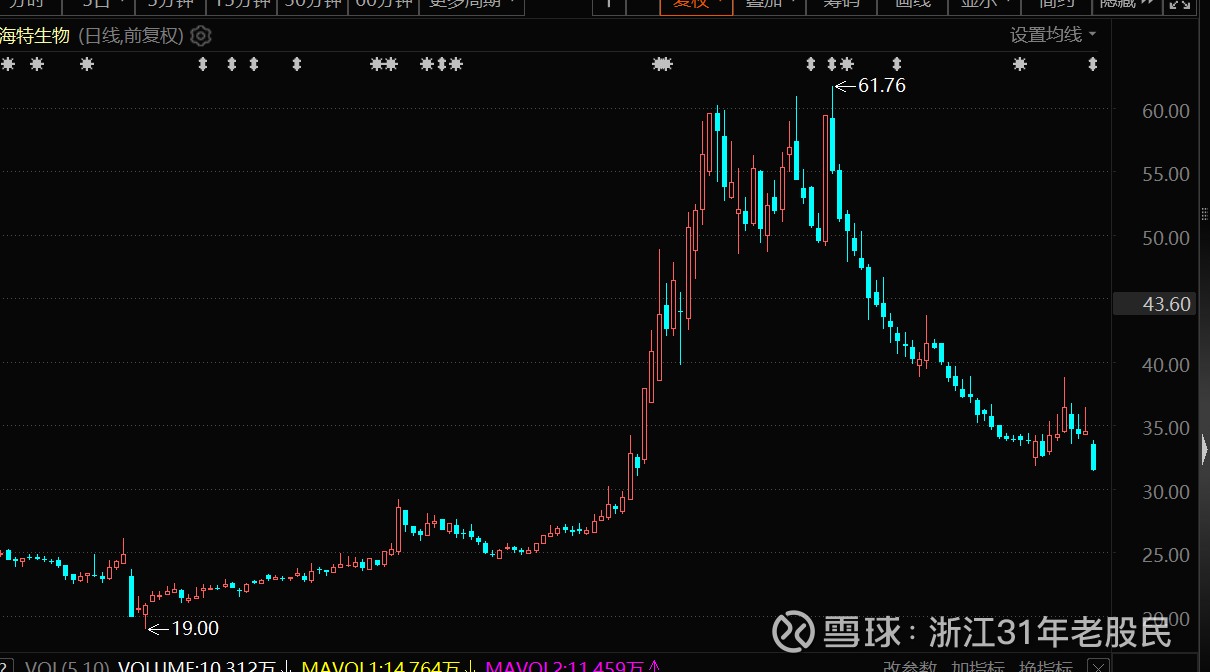Click the 60.00 price axis label
1210x672 pixels.
1166,110
